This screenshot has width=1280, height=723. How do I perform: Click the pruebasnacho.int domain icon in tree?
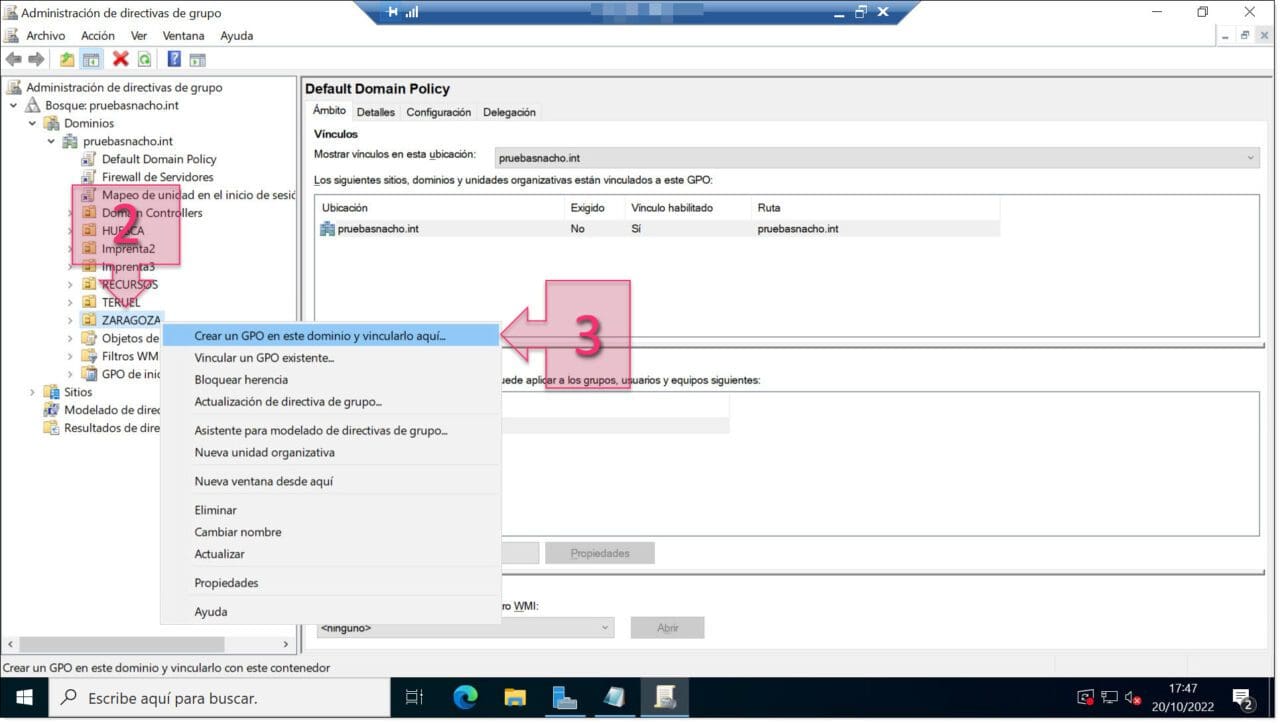point(71,141)
